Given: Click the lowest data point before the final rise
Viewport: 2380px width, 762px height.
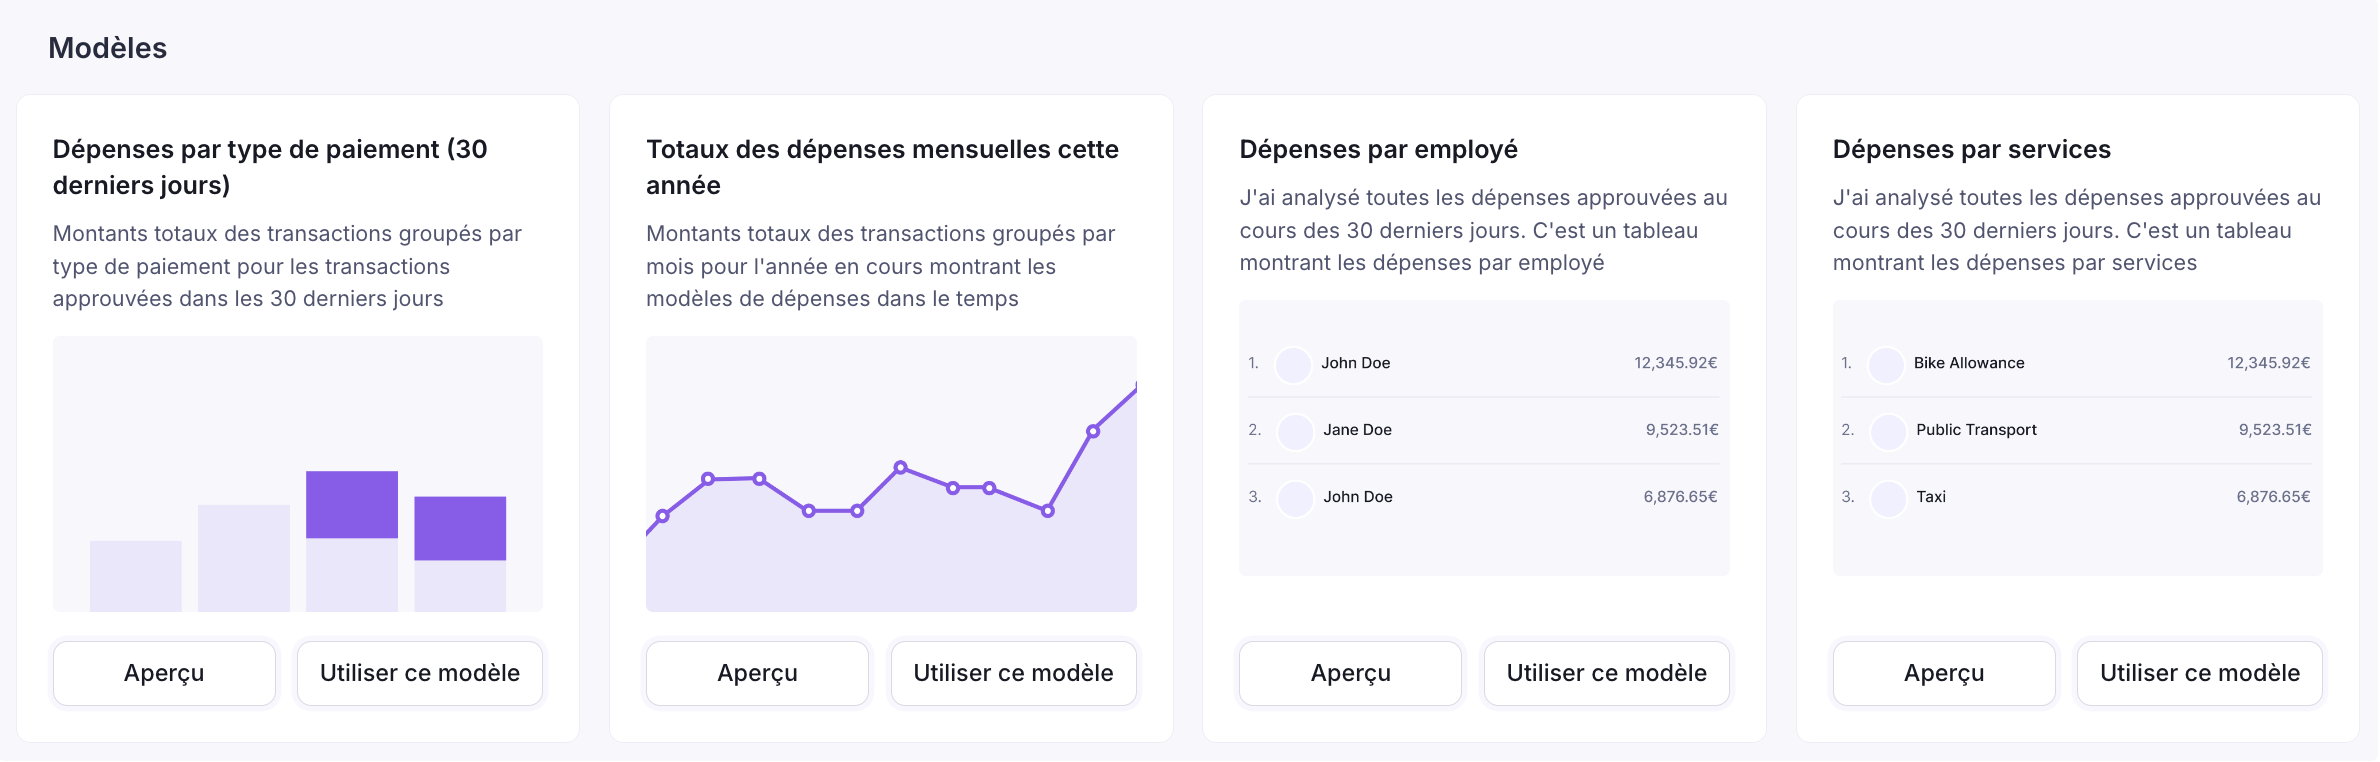Looking at the screenshot, I should coord(1047,511).
